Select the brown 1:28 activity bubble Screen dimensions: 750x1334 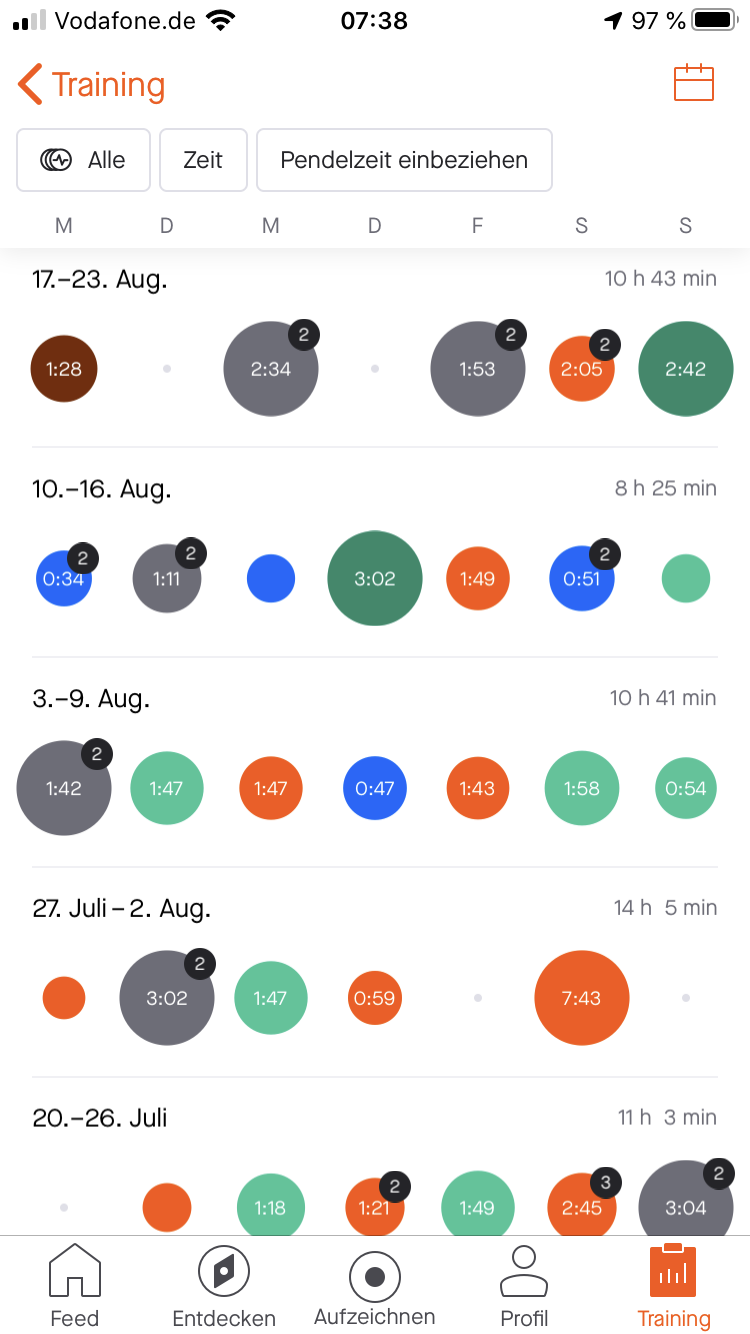(64, 369)
